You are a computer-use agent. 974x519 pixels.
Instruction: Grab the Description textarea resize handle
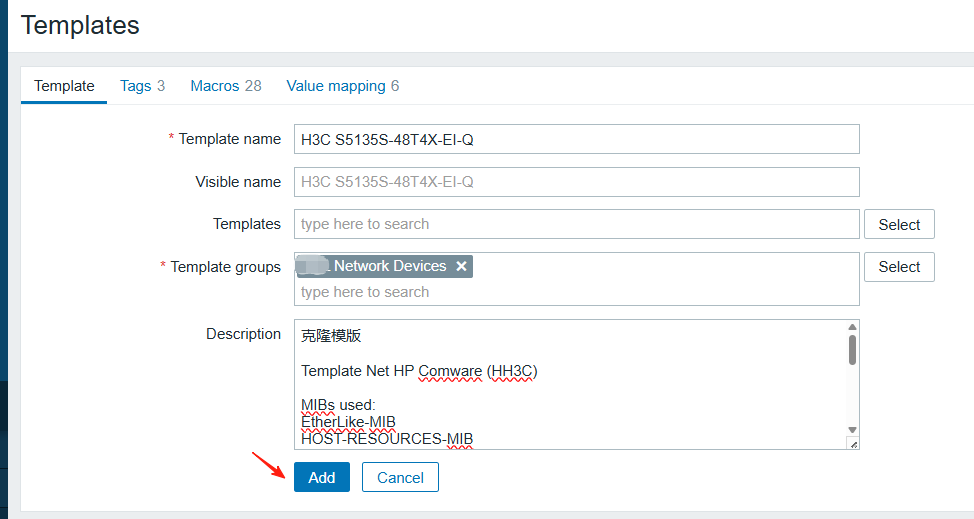click(853, 443)
